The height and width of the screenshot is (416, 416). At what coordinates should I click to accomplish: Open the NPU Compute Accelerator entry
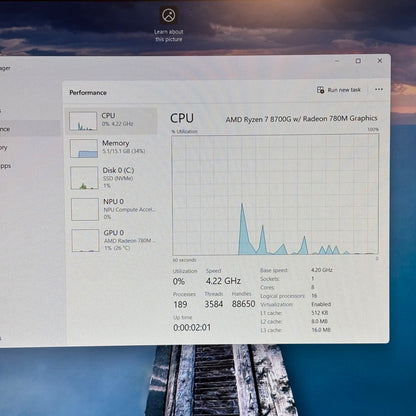113,209
